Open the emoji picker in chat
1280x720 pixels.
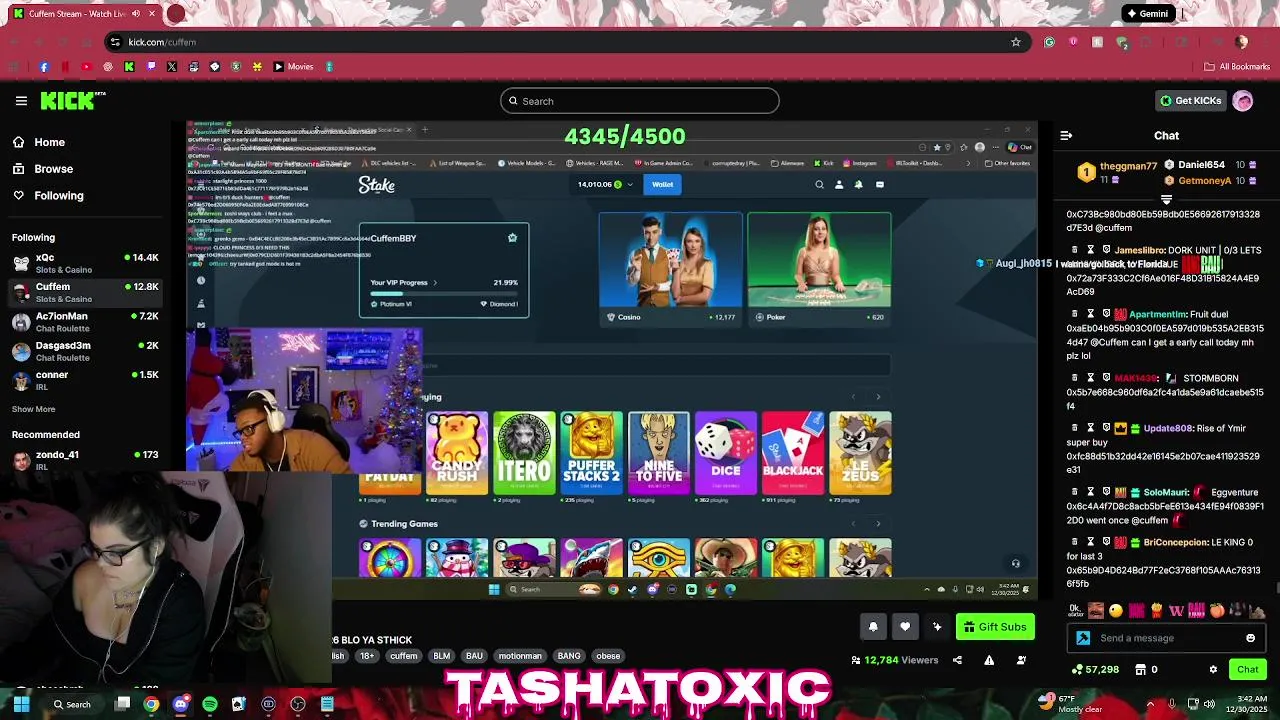1250,638
